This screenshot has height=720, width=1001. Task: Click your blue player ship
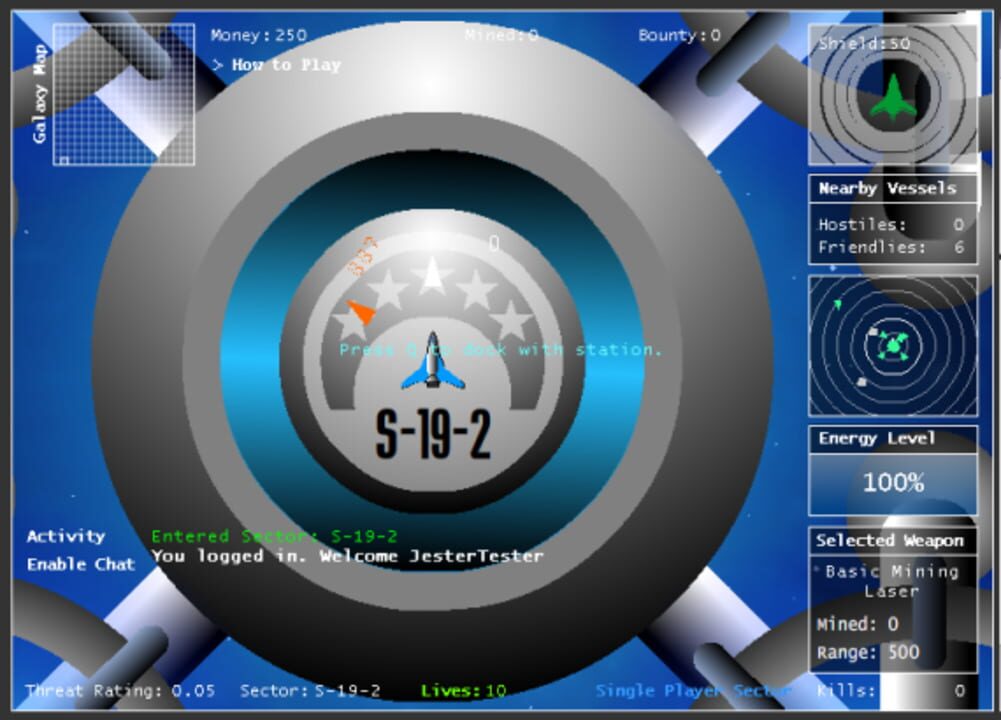[x=433, y=365]
